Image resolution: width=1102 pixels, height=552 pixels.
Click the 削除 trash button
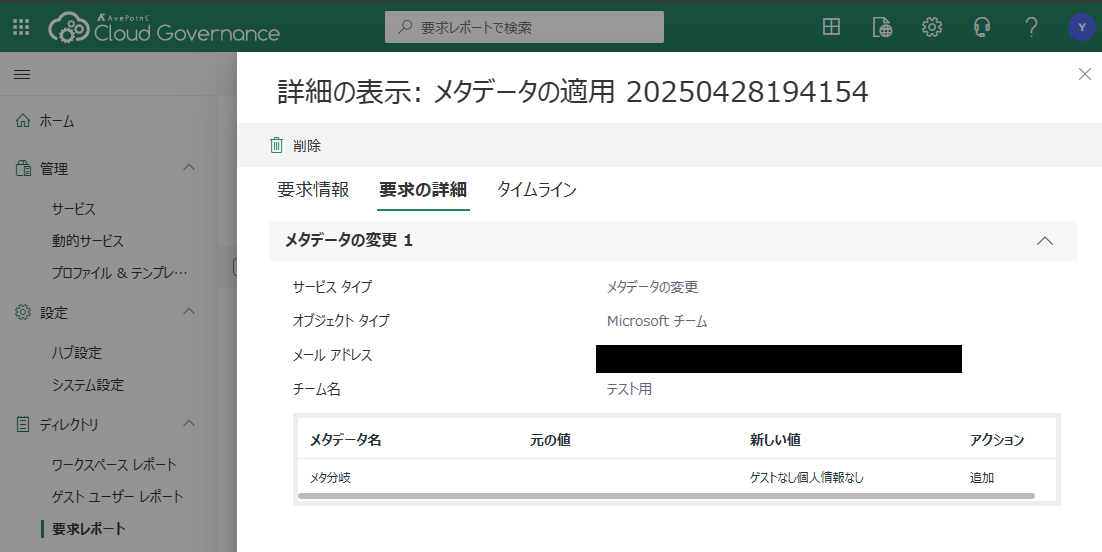[295, 146]
